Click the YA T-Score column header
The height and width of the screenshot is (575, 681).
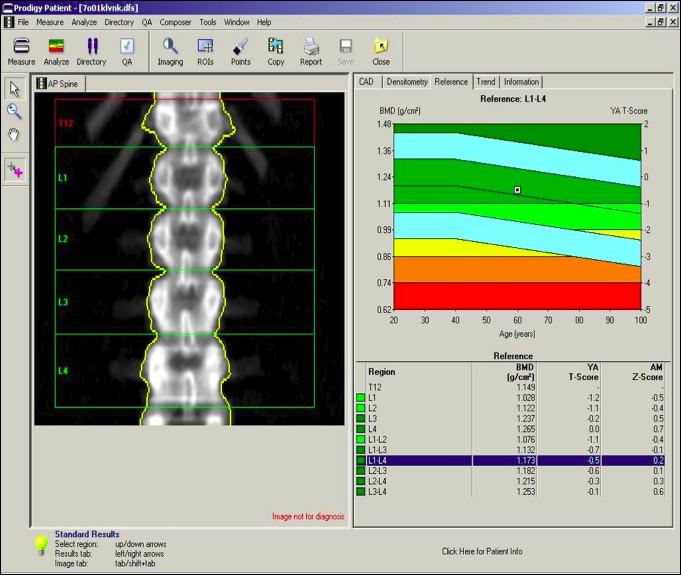[x=583, y=372]
